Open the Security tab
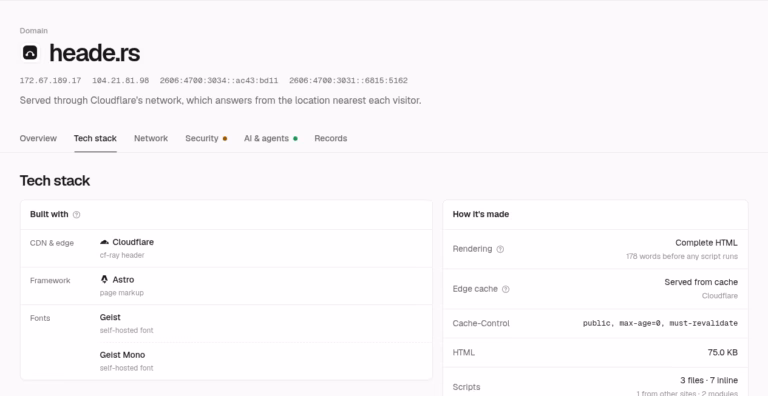Image resolution: width=768 pixels, height=396 pixels. (x=202, y=138)
